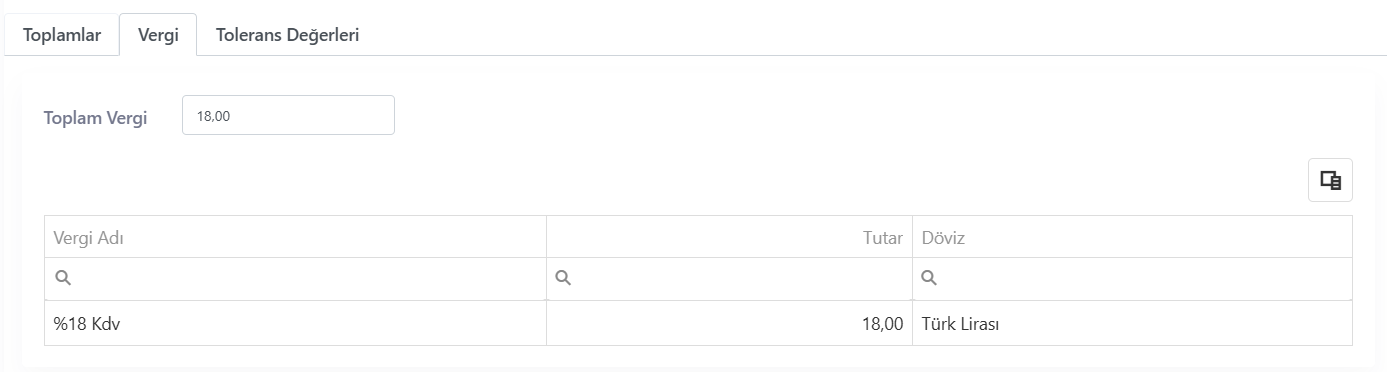The height and width of the screenshot is (372, 1387).
Task: Sort by the Döviz column header
Action: [1132, 237]
